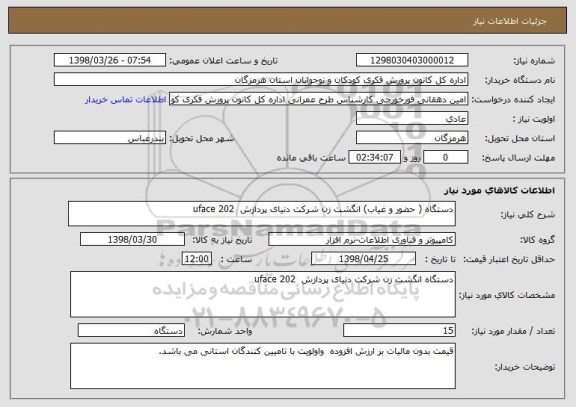
Task: Click the توضیحات خریدار text area
Action: [263, 366]
